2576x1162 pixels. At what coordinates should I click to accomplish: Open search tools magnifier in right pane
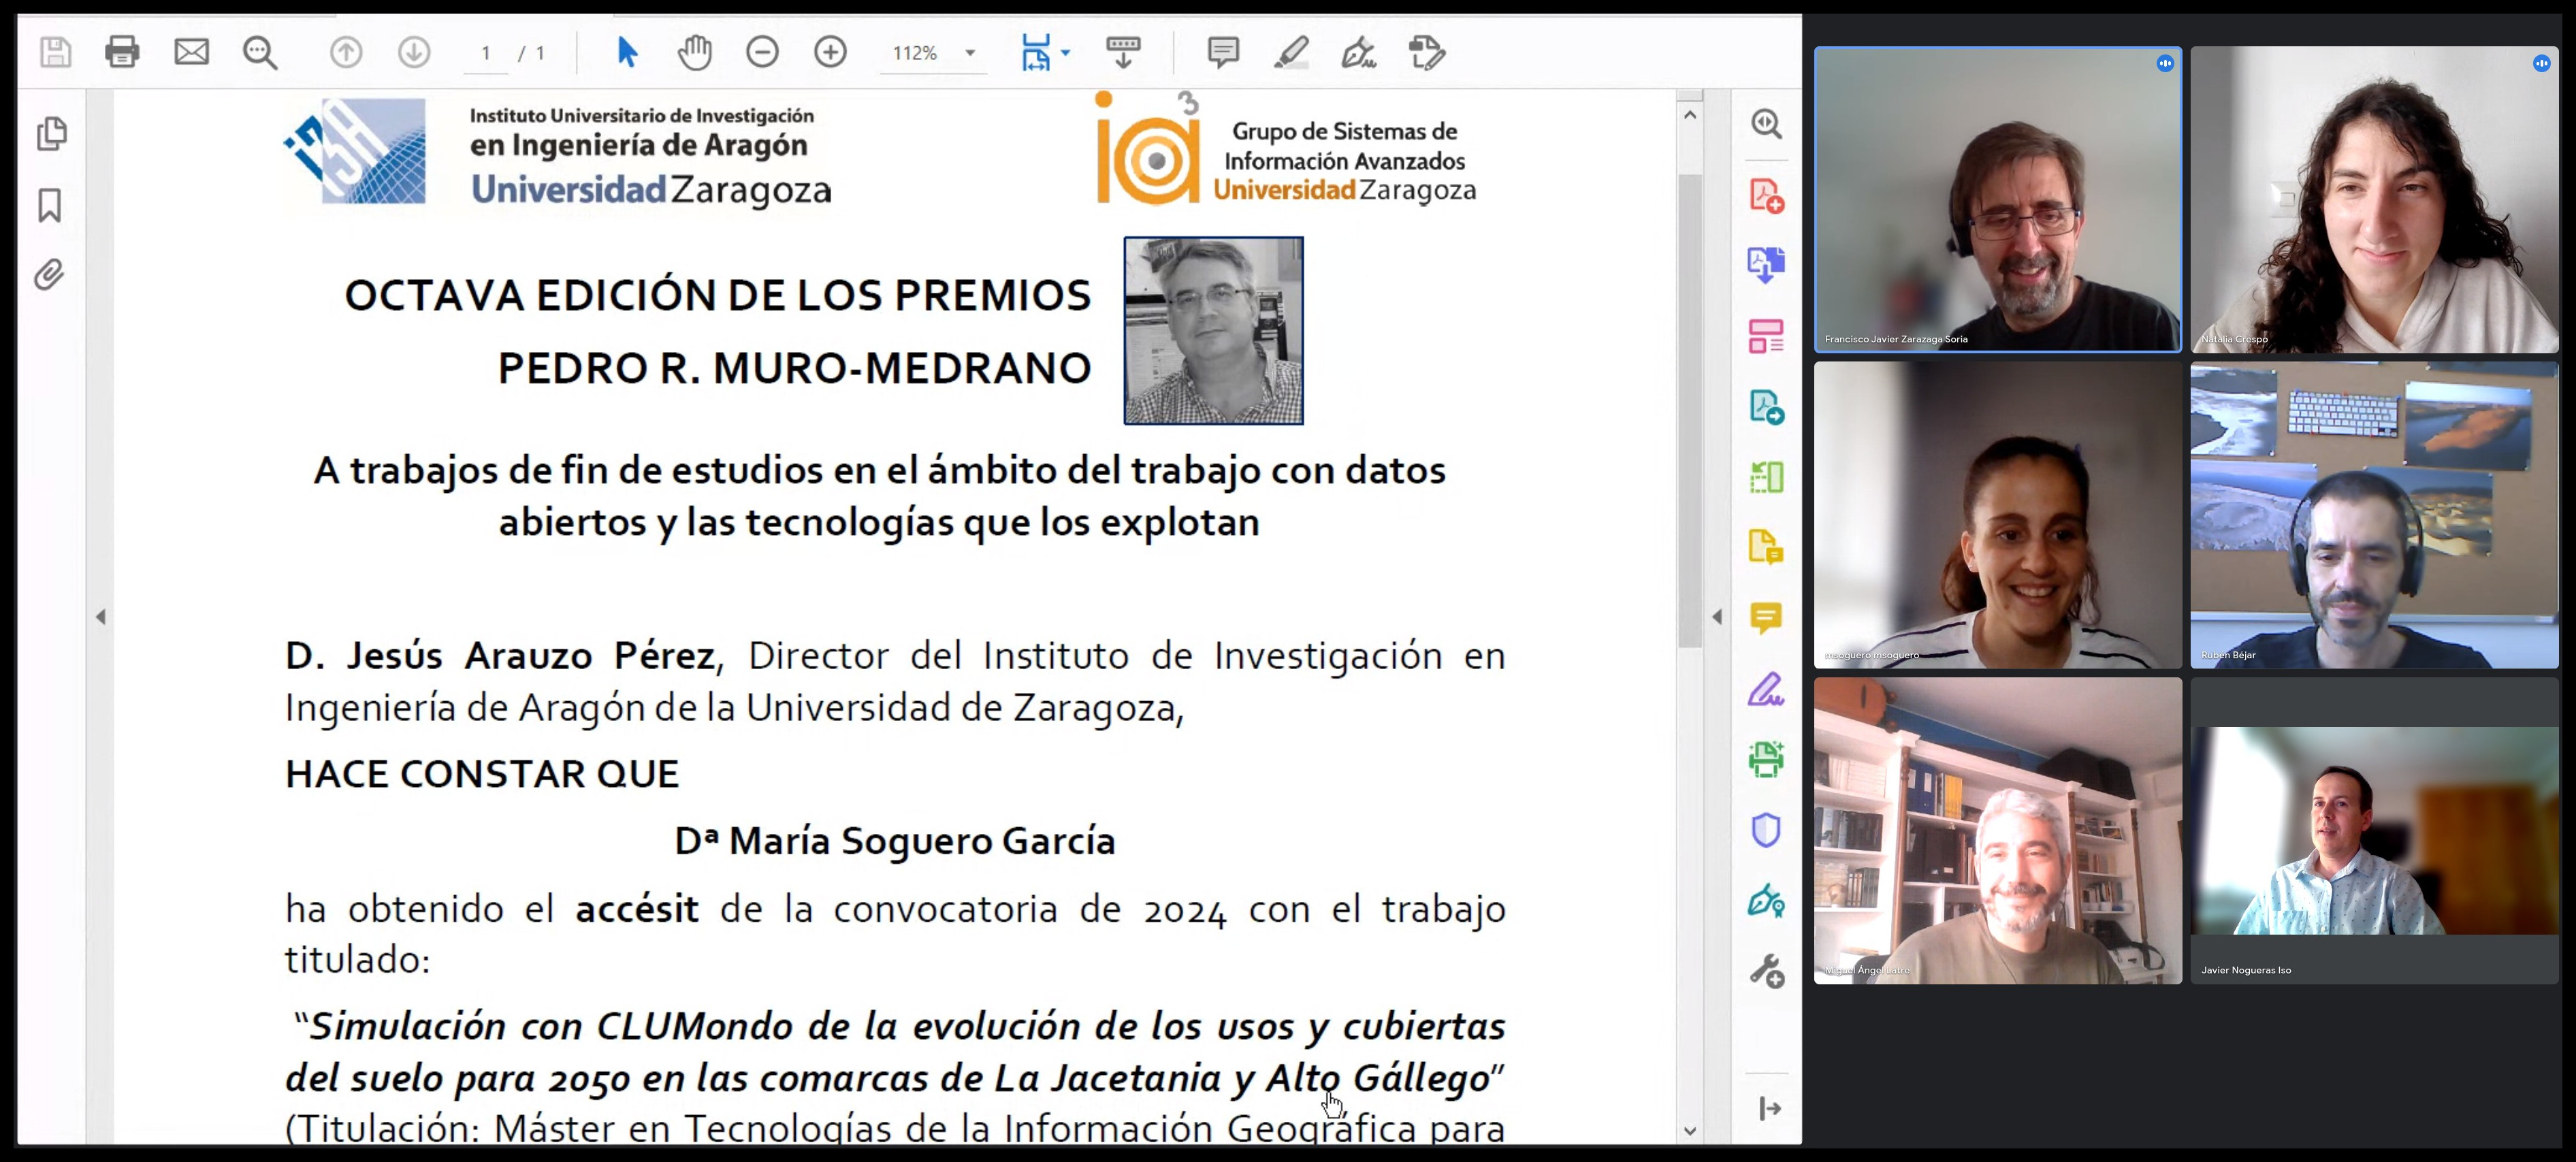(x=1766, y=124)
